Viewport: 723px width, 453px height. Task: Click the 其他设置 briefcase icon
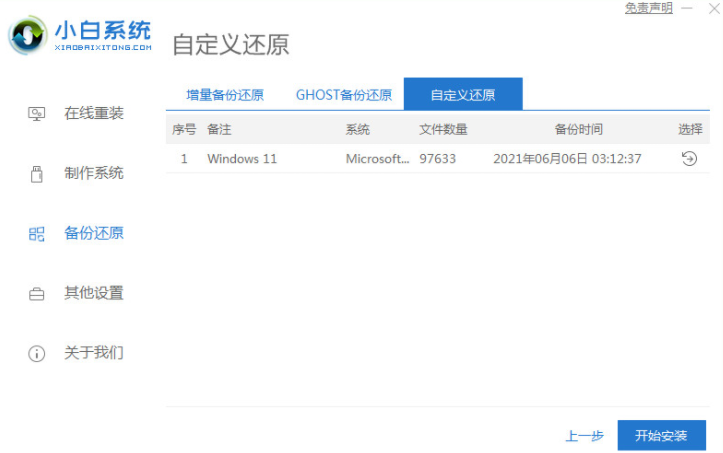[x=36, y=294]
